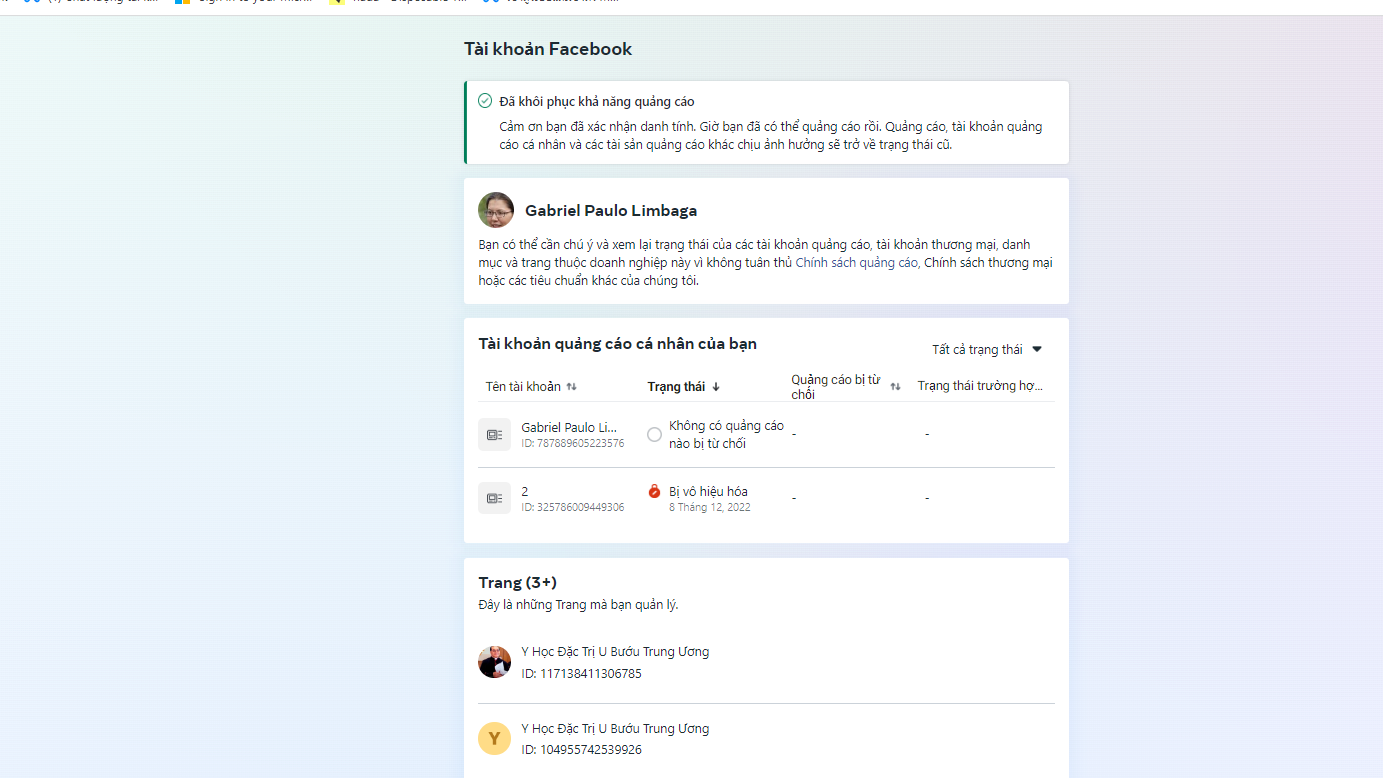This screenshot has width=1383, height=778.
Task: Sort by the Tên tài khoản column header
Action: [524, 387]
